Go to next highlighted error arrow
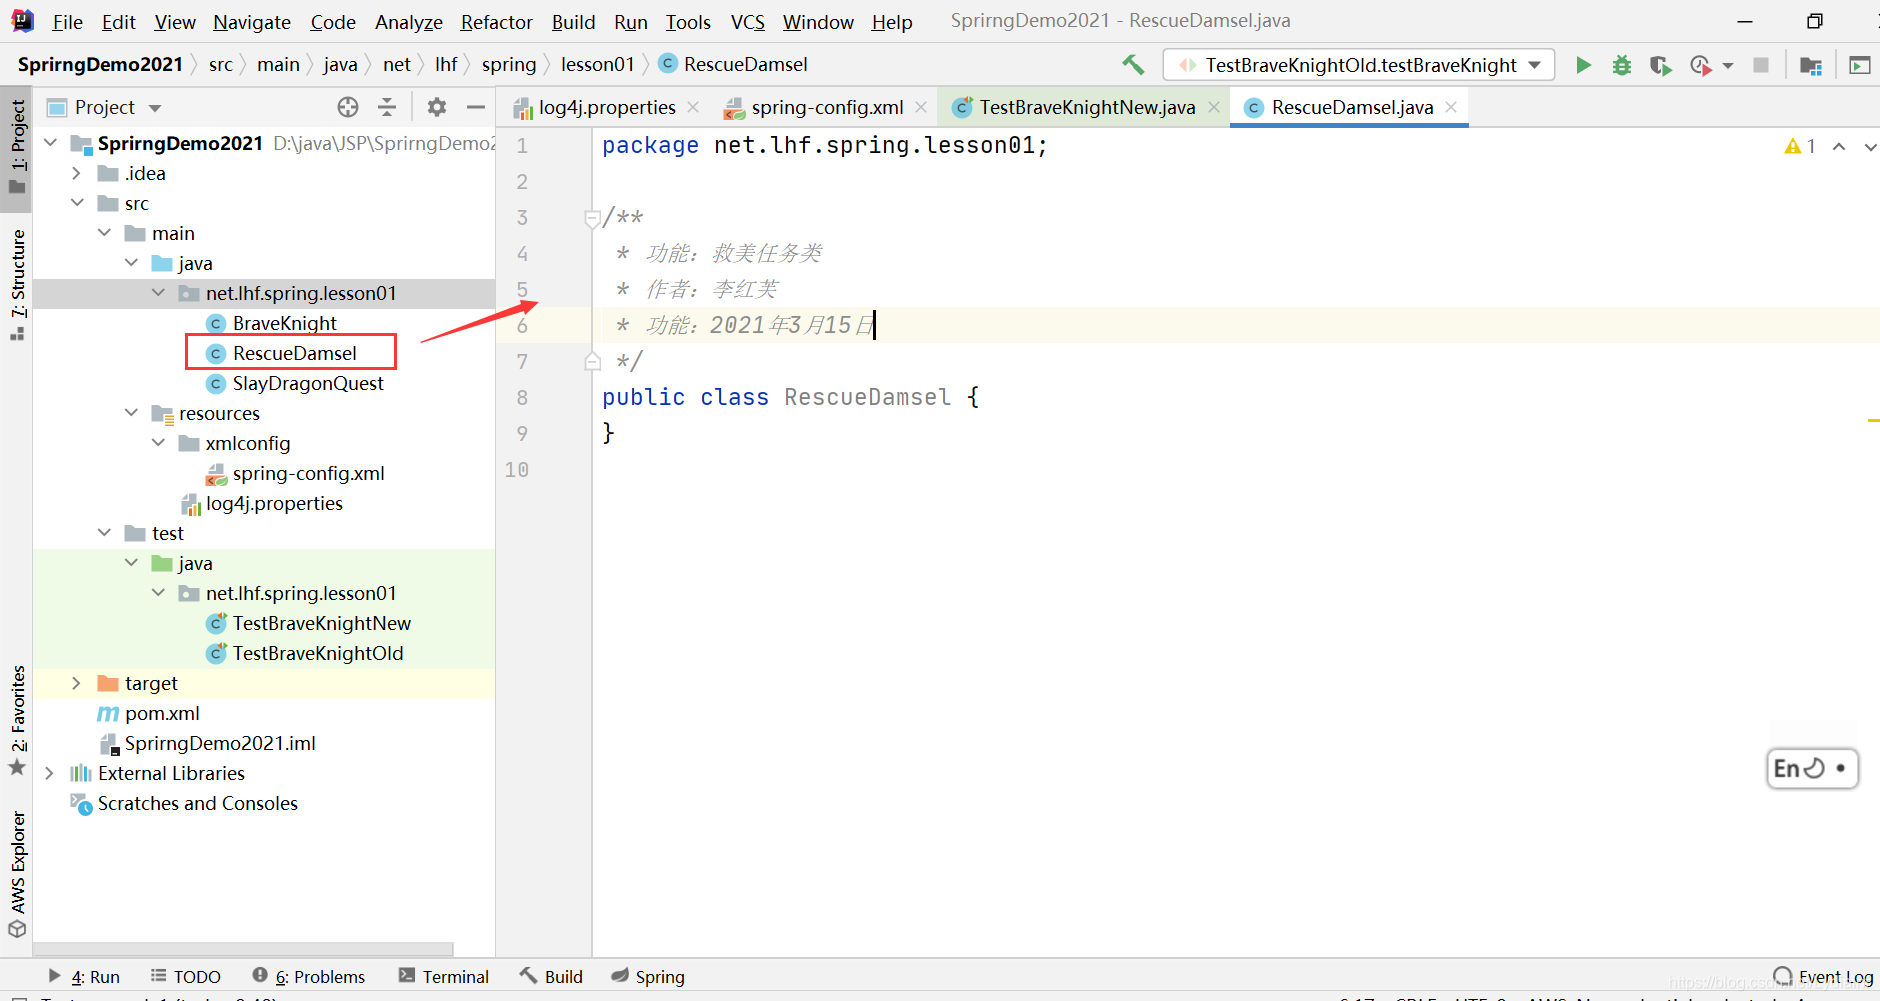Viewport: 1880px width, 1001px height. pyautogui.click(x=1869, y=146)
